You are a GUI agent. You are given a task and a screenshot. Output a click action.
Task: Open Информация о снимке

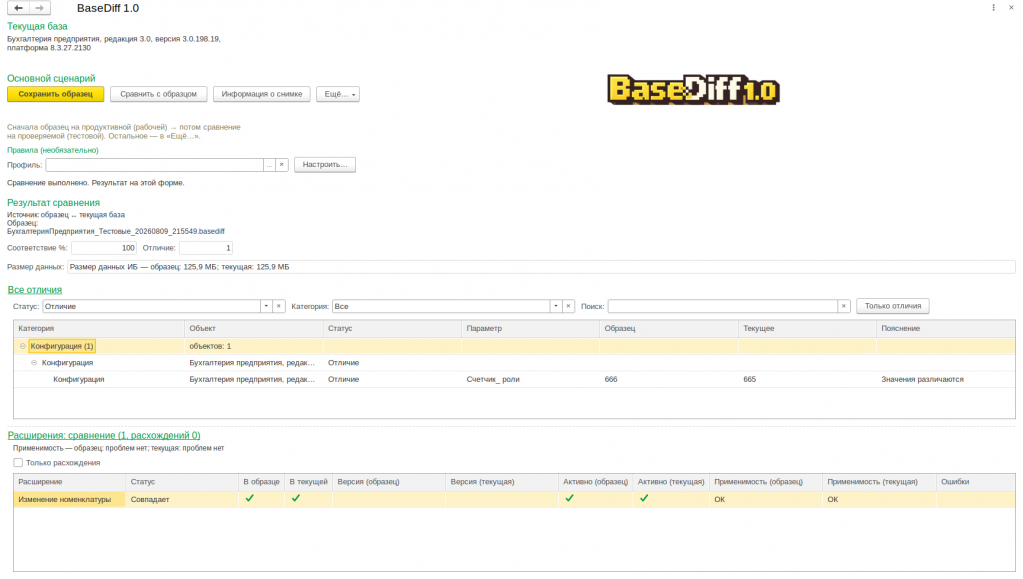point(262,94)
